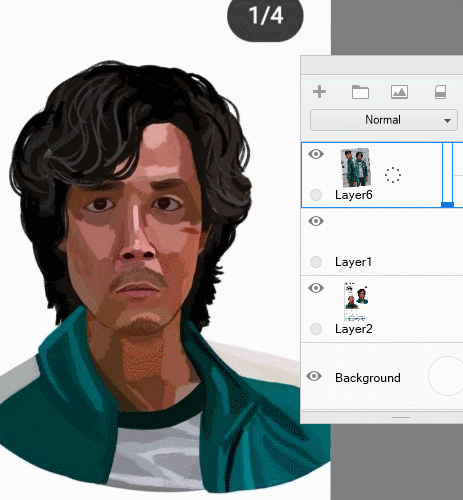Click the blend mode dropdown arrow
The height and width of the screenshot is (500, 463).
click(447, 121)
